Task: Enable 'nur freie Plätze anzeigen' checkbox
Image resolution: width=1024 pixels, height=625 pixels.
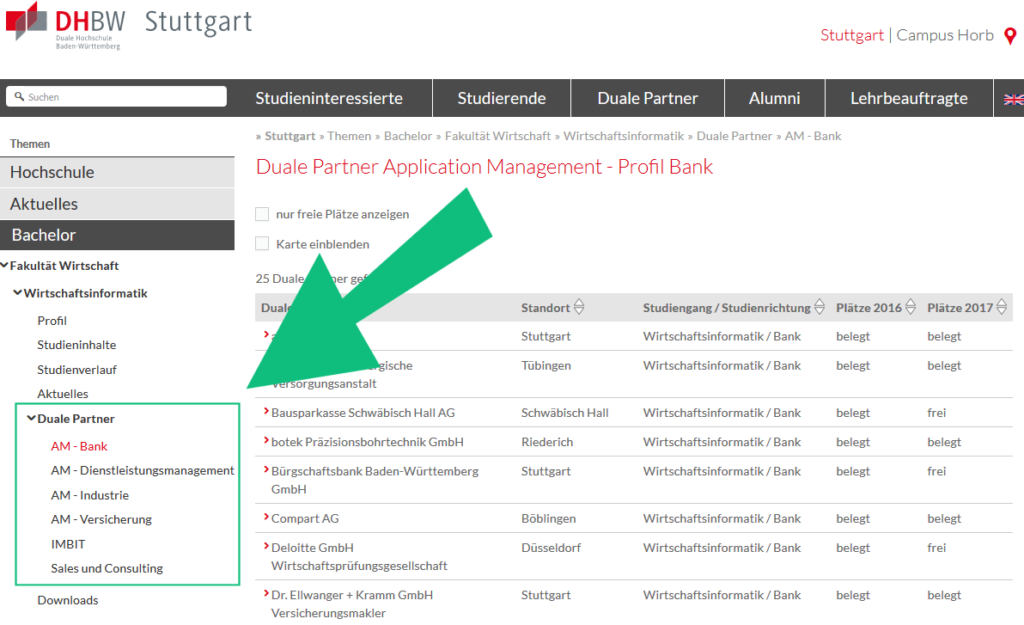Action: pos(262,214)
